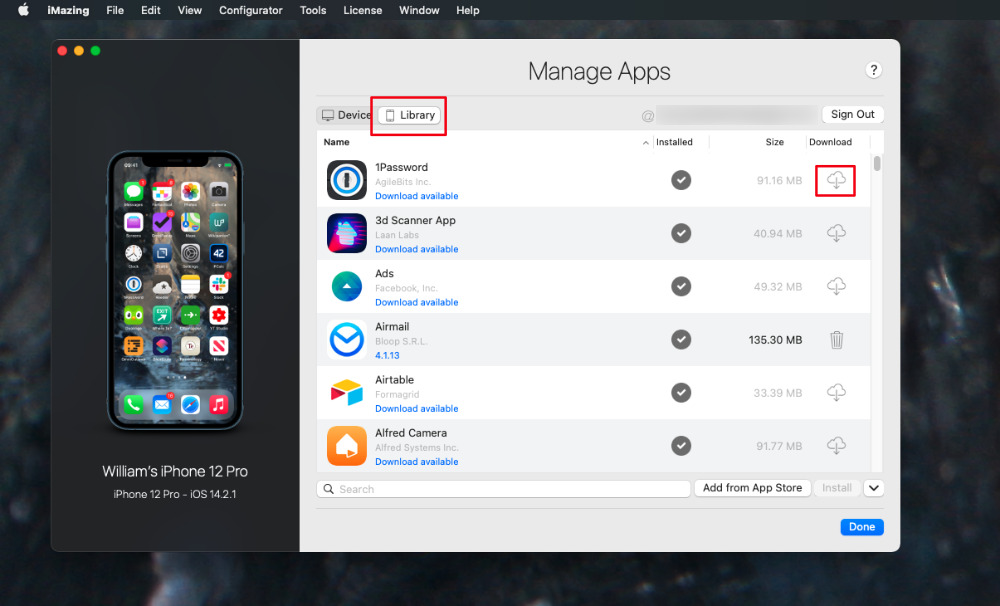Open the Edit menu

[x=151, y=10]
